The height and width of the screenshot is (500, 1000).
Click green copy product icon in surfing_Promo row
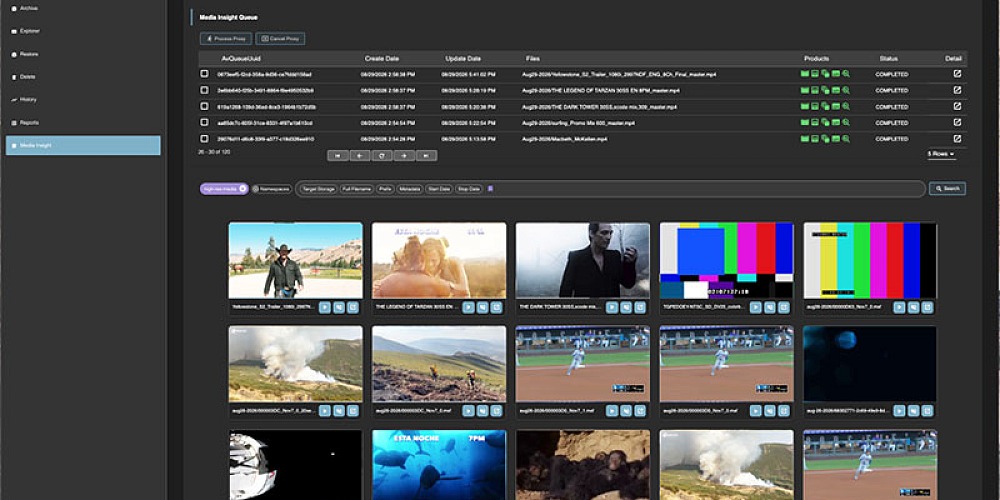click(825, 122)
